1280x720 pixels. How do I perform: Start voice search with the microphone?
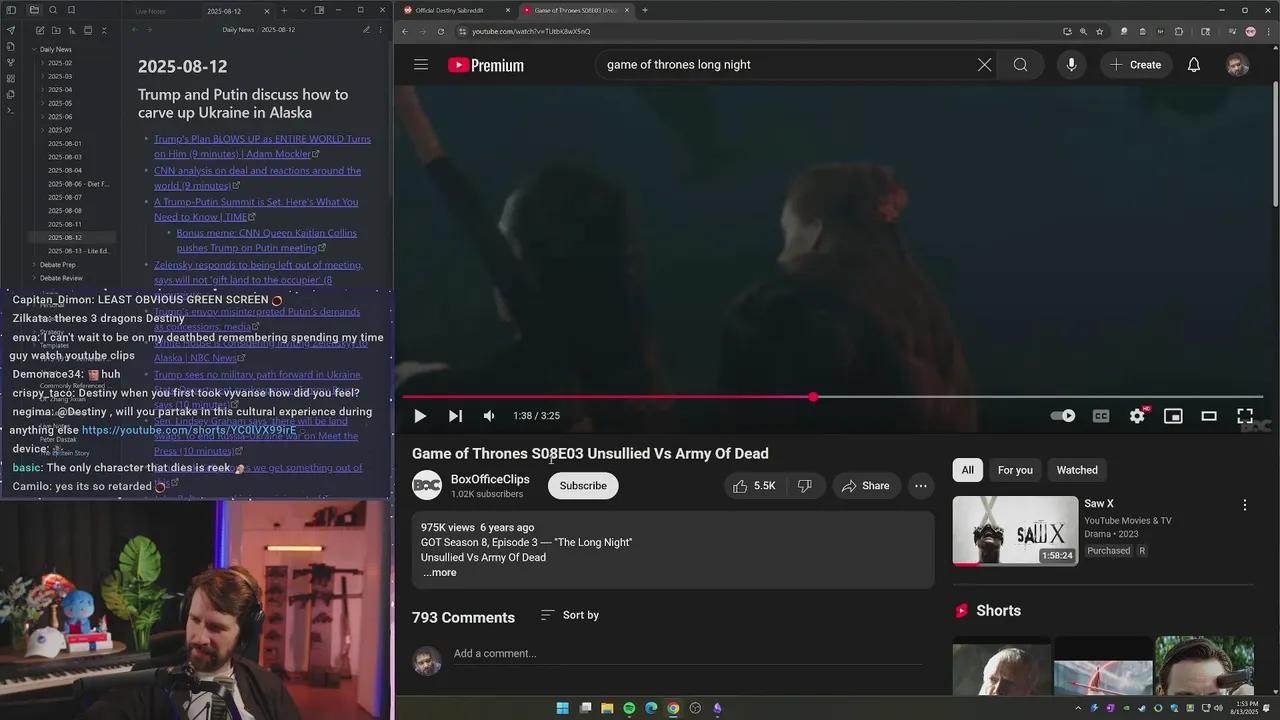1071,65
